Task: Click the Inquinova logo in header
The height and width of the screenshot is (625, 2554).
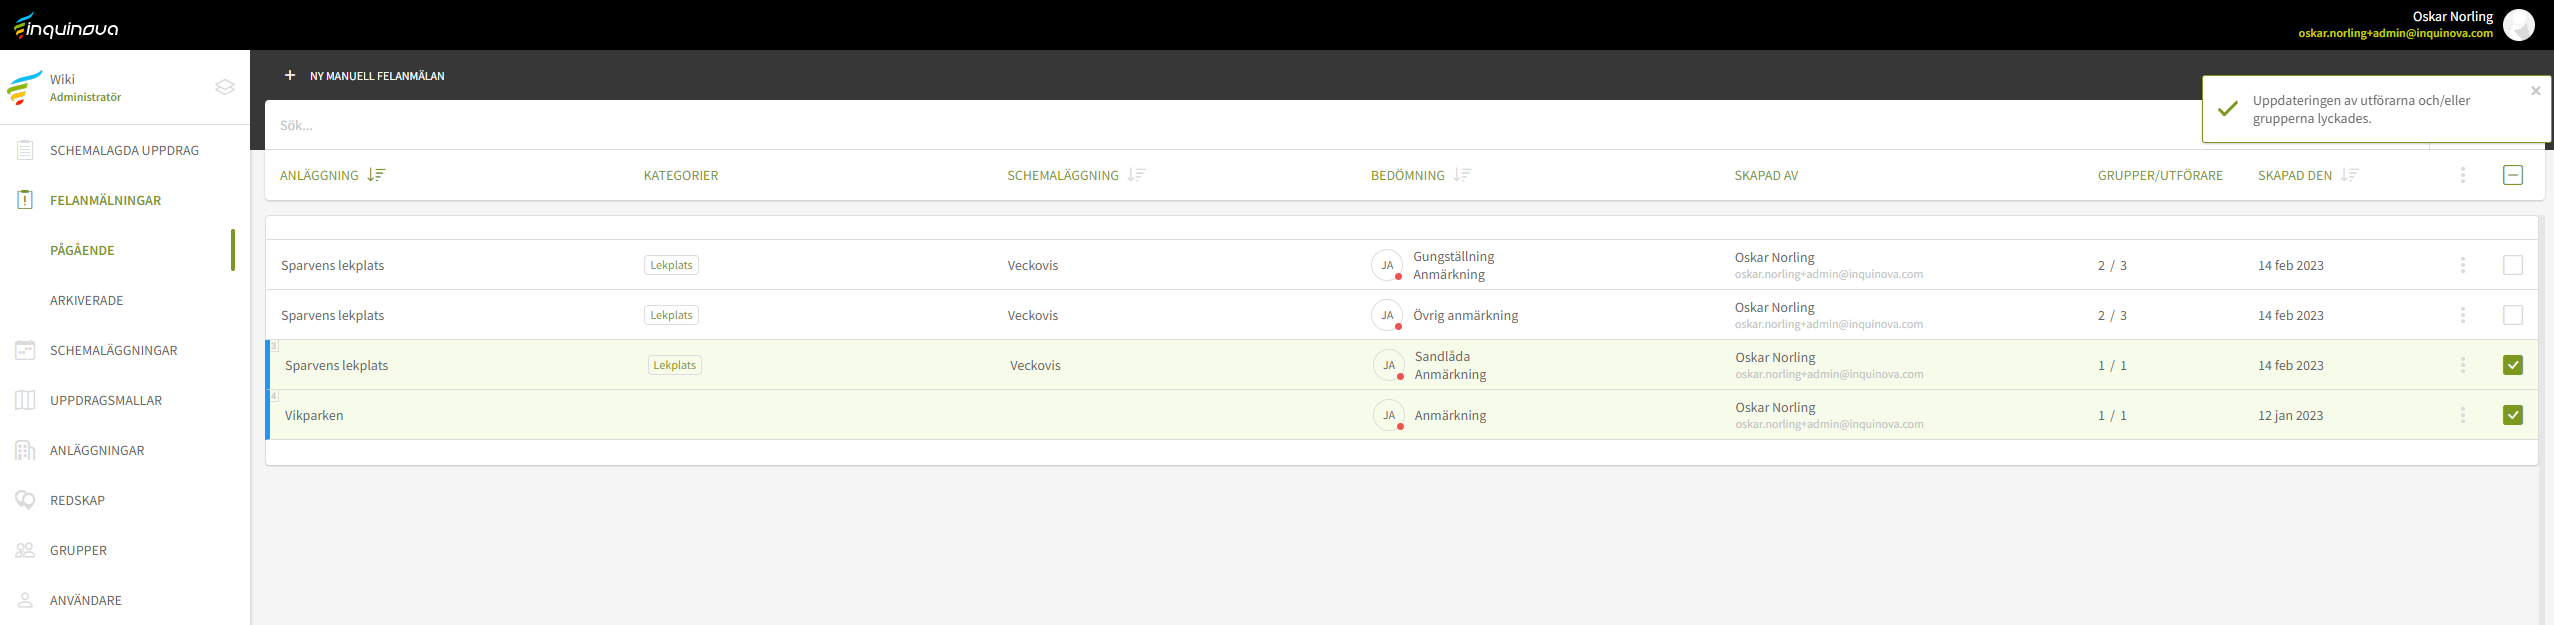Action: 66,26
